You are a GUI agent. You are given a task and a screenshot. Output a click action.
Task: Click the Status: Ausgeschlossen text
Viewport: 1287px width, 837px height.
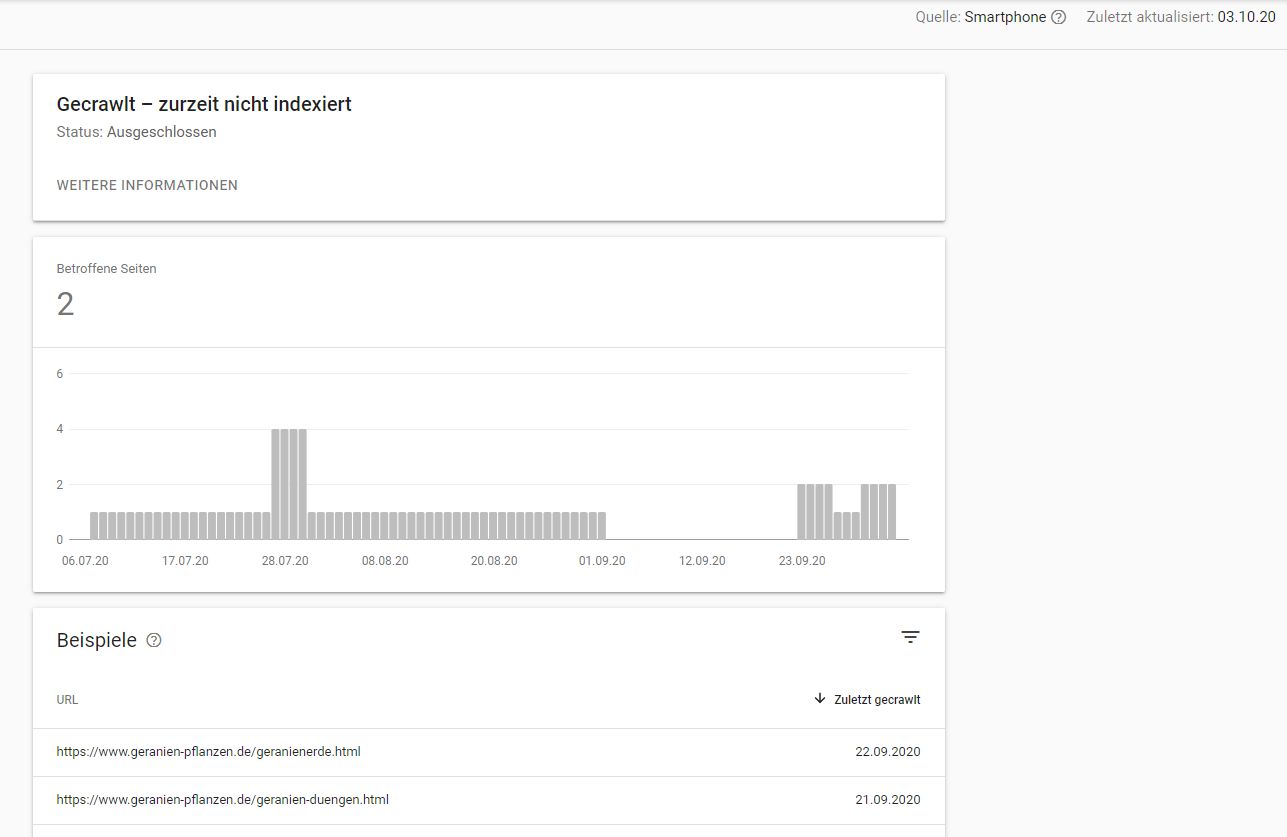pos(136,132)
